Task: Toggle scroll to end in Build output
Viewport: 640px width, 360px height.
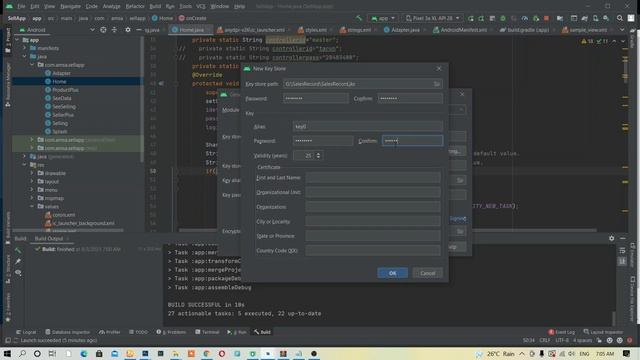Action: pos(622,261)
